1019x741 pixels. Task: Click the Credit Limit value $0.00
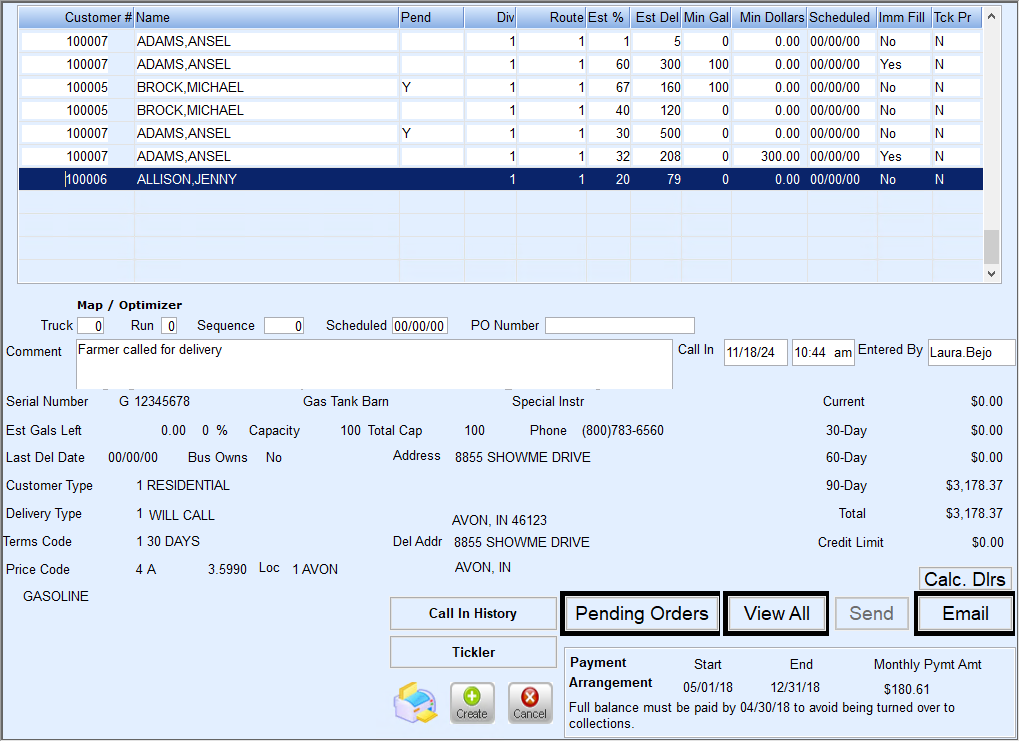tap(987, 542)
